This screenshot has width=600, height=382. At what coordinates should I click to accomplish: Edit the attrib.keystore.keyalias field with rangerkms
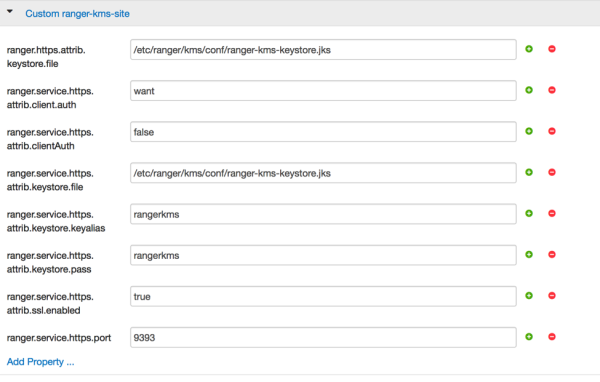pos(323,214)
